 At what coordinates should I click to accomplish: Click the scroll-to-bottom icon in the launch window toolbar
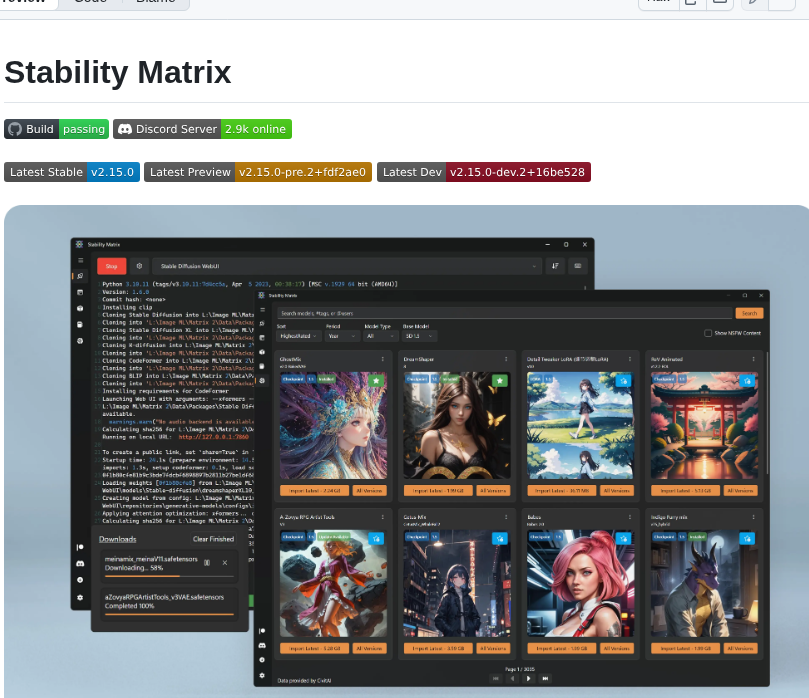[x=555, y=266]
